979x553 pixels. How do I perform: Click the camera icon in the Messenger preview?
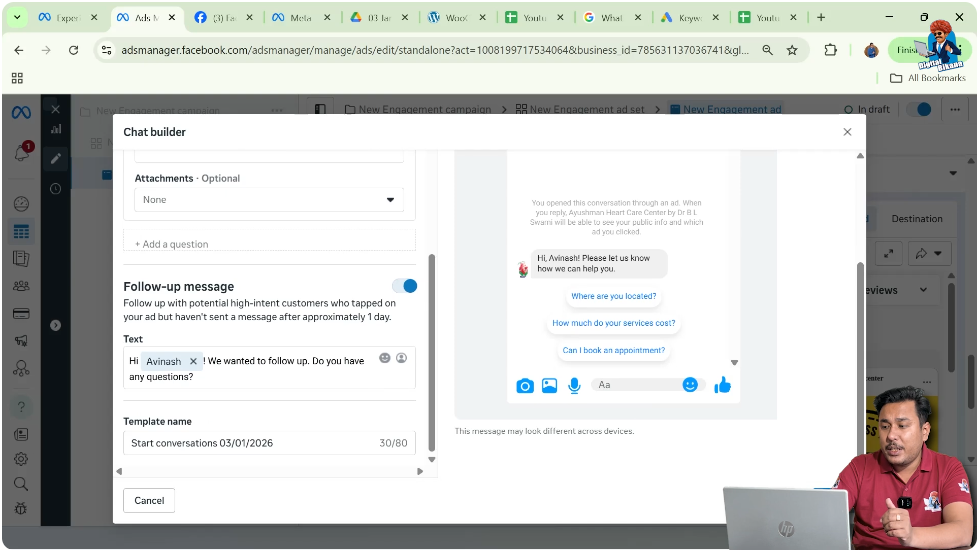pos(525,386)
